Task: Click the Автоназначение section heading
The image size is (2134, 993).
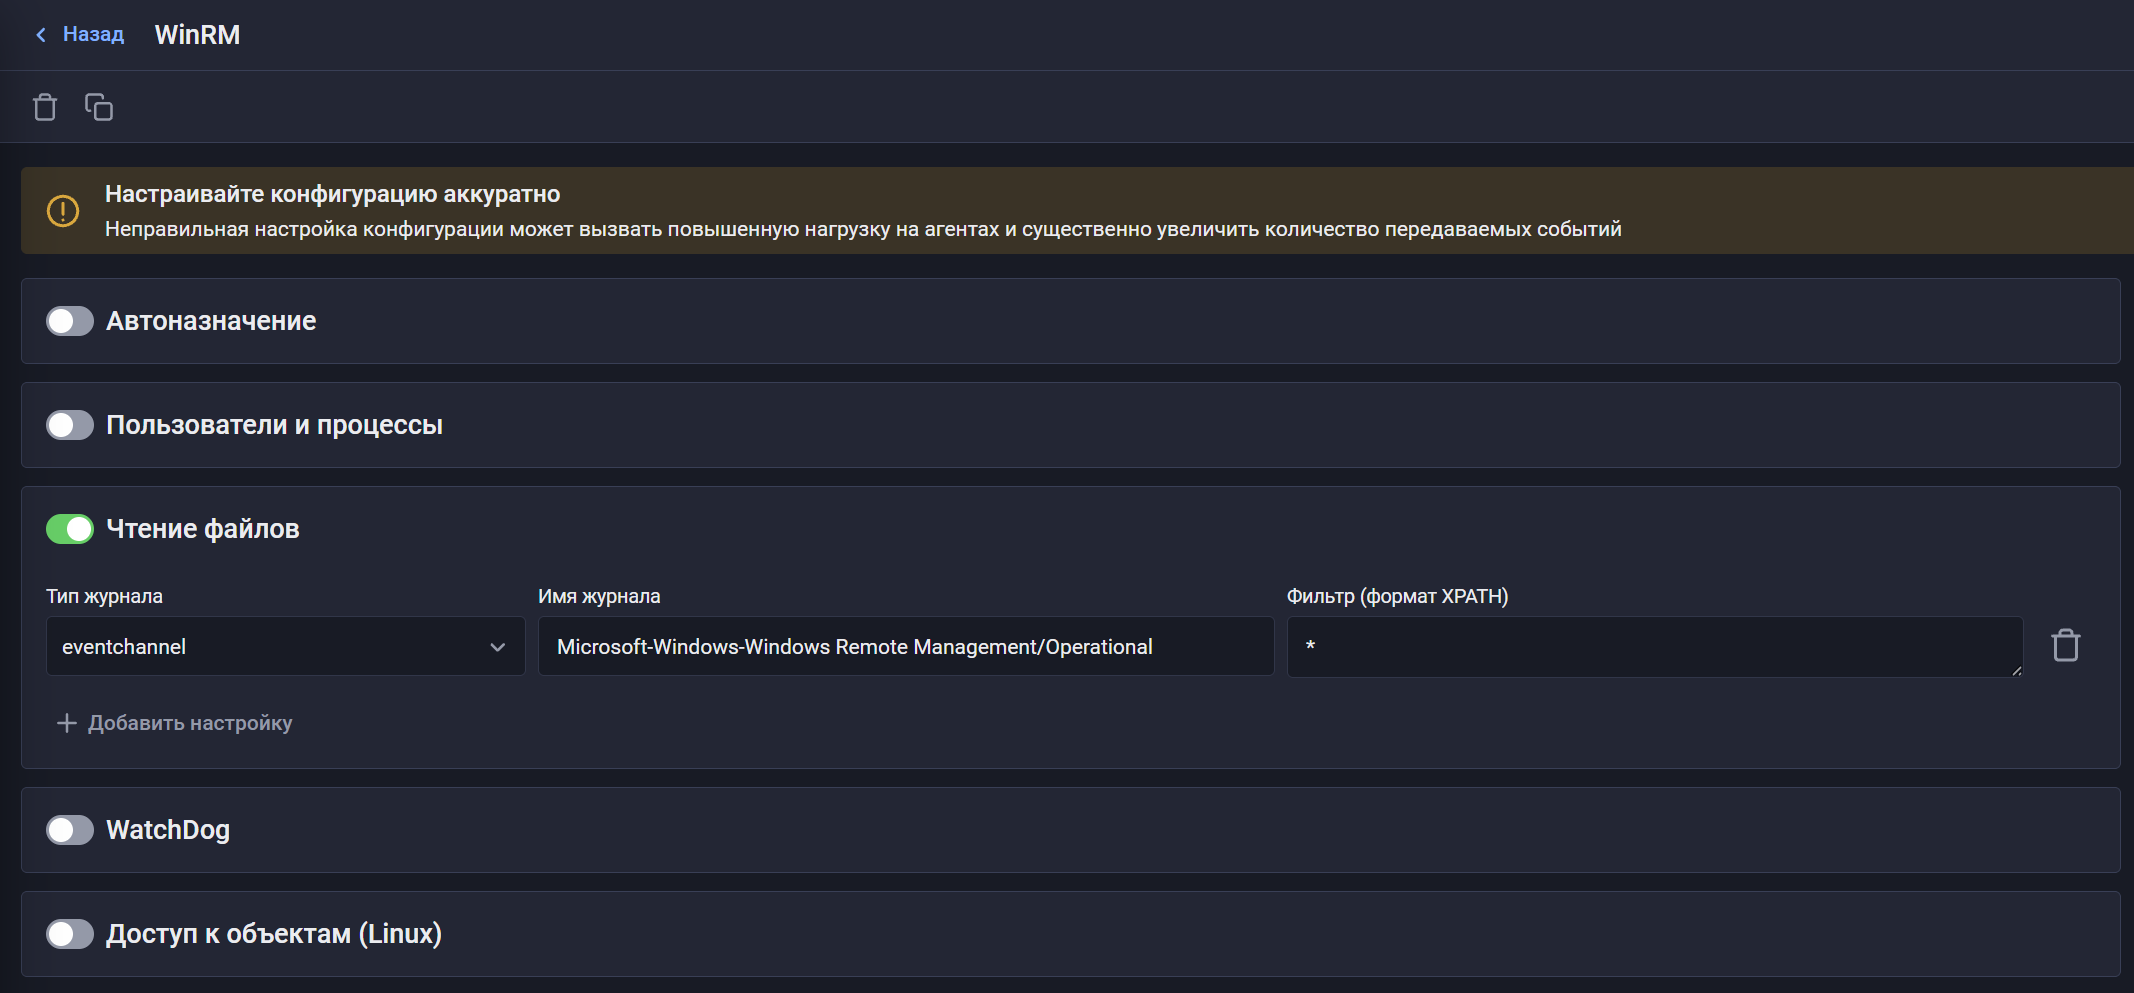Action: (211, 321)
